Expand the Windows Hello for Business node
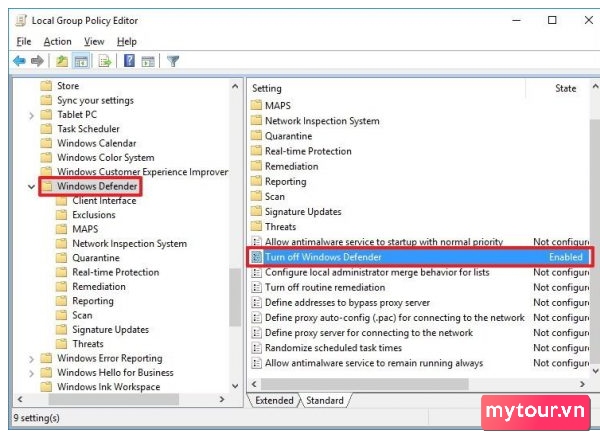 [31, 373]
